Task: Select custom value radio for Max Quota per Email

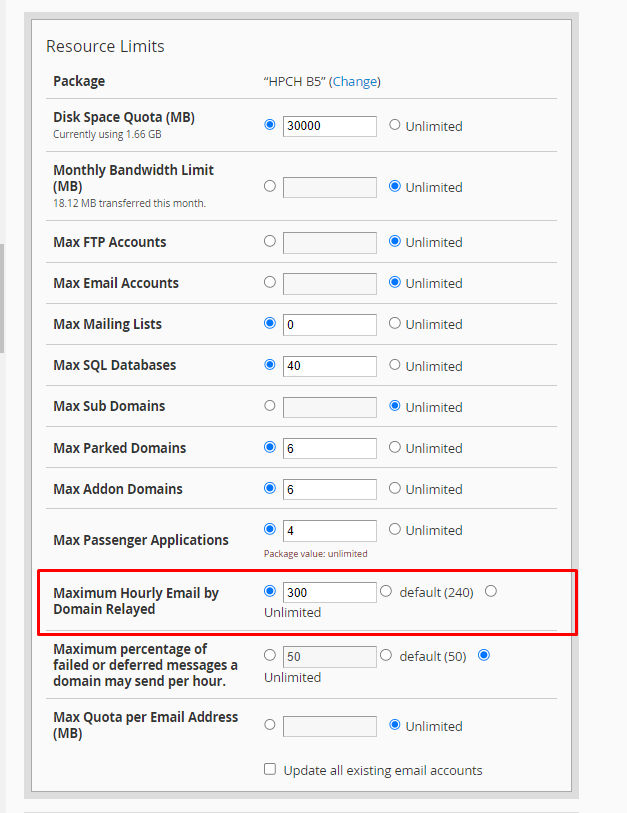Action: pos(270,725)
